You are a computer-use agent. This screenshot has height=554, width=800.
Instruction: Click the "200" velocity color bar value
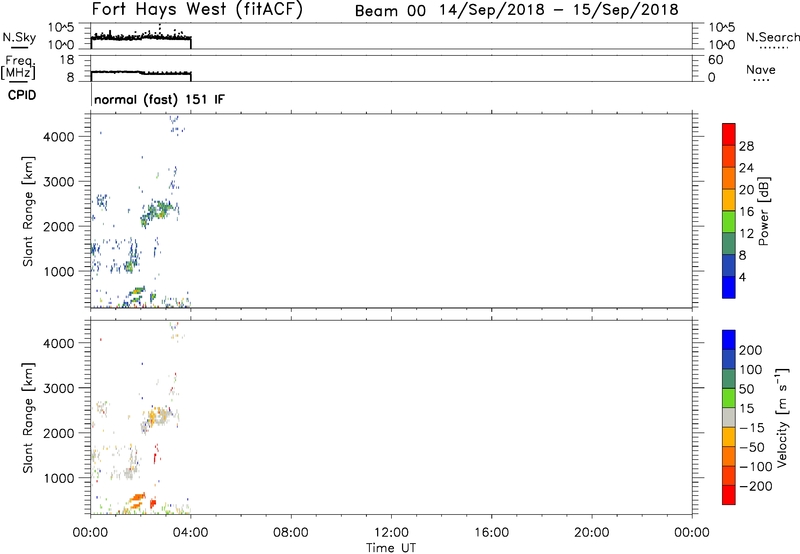click(x=751, y=350)
